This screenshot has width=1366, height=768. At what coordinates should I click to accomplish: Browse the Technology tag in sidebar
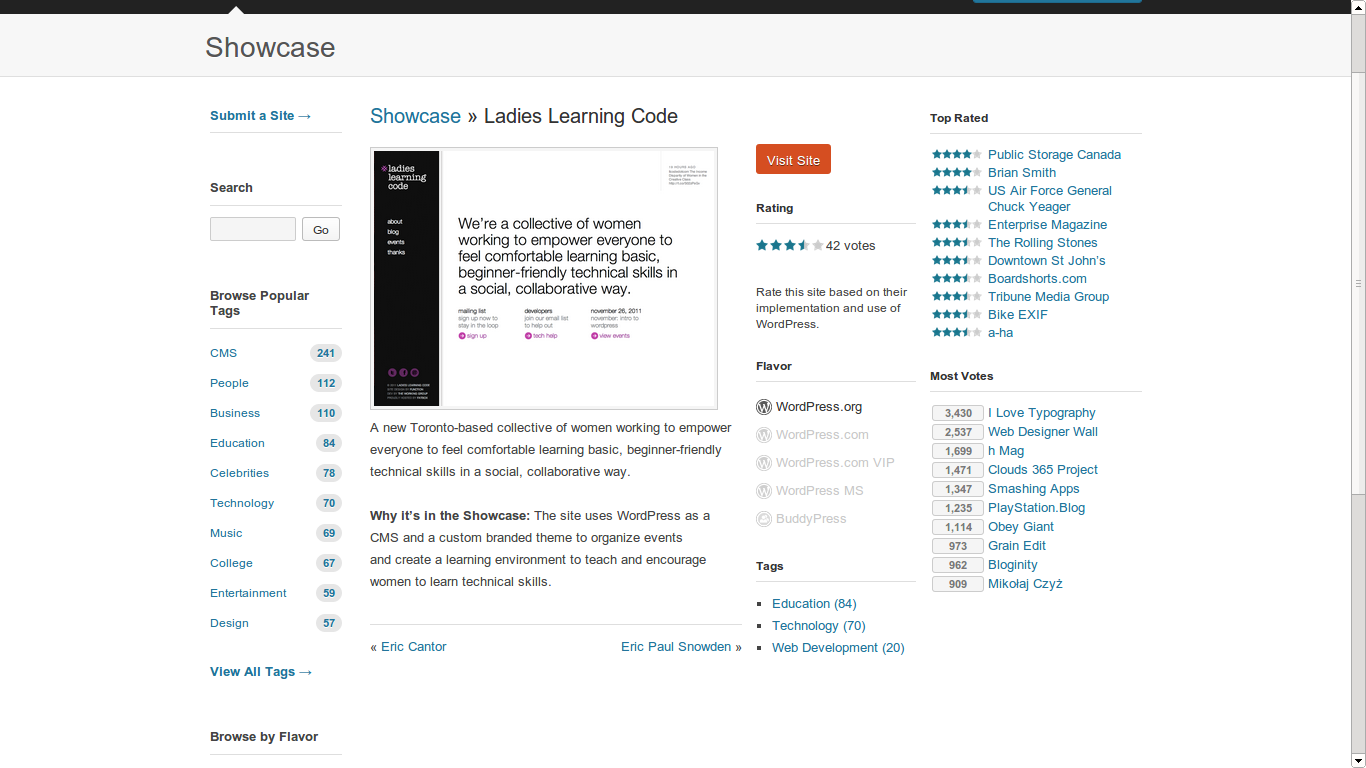[242, 503]
